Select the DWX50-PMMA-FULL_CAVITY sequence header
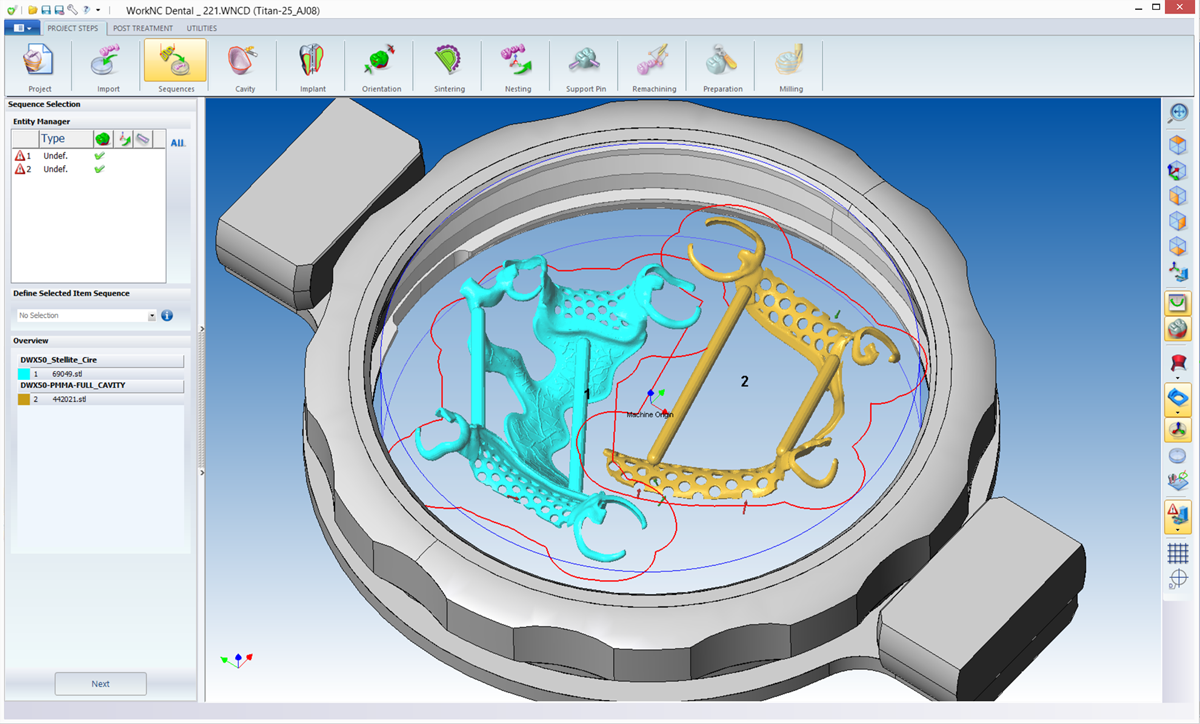The image size is (1200, 724). [98, 385]
